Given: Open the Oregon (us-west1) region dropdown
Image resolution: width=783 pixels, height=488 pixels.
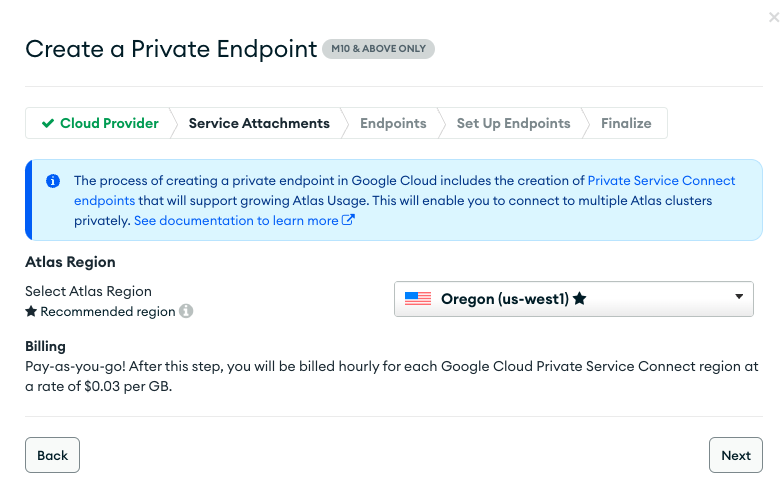Looking at the screenshot, I should 573,298.
